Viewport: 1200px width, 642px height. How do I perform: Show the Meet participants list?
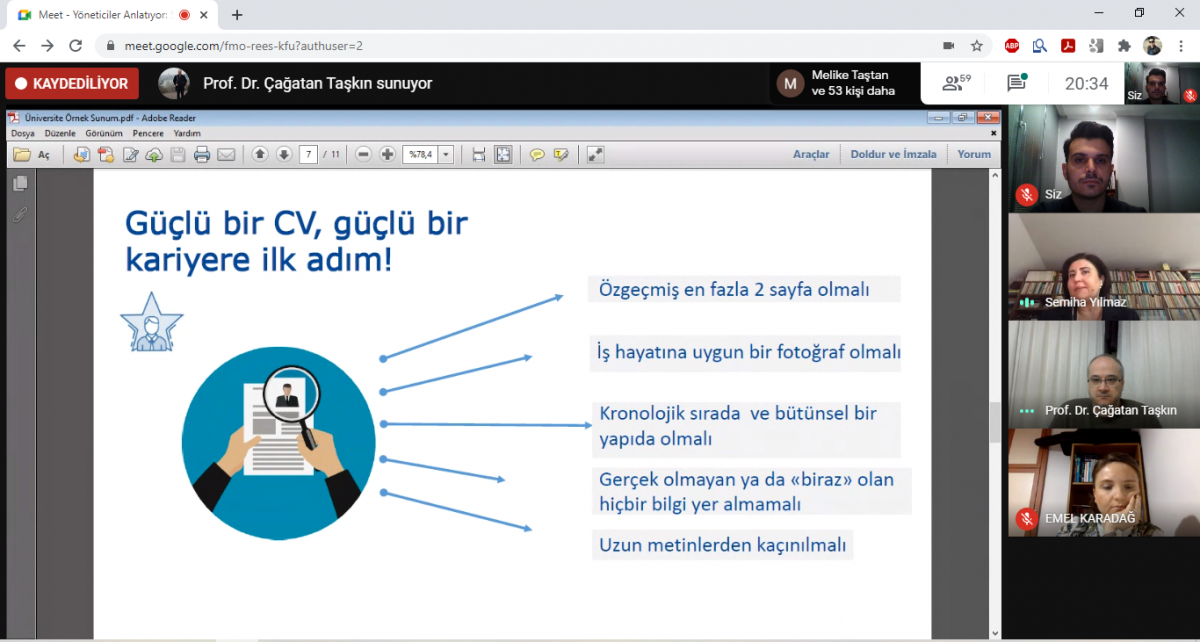pos(957,83)
